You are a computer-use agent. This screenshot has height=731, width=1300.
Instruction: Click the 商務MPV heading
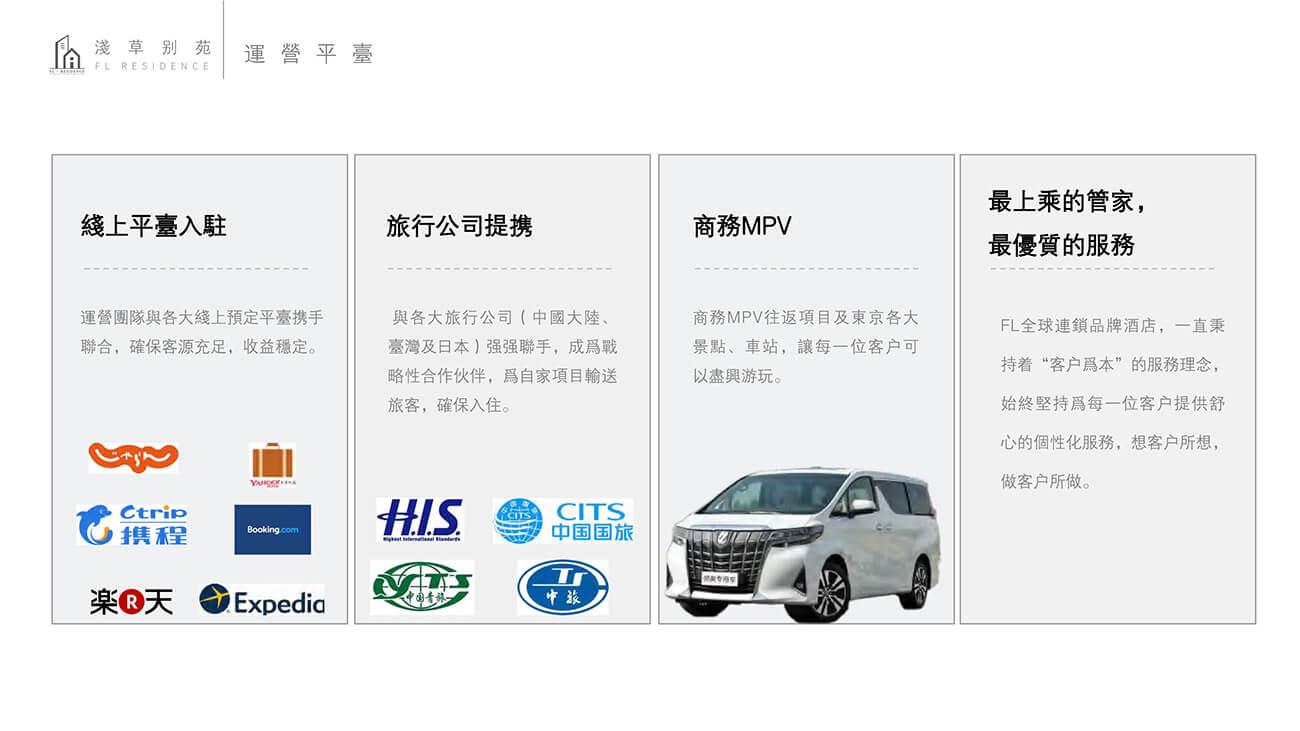(742, 227)
